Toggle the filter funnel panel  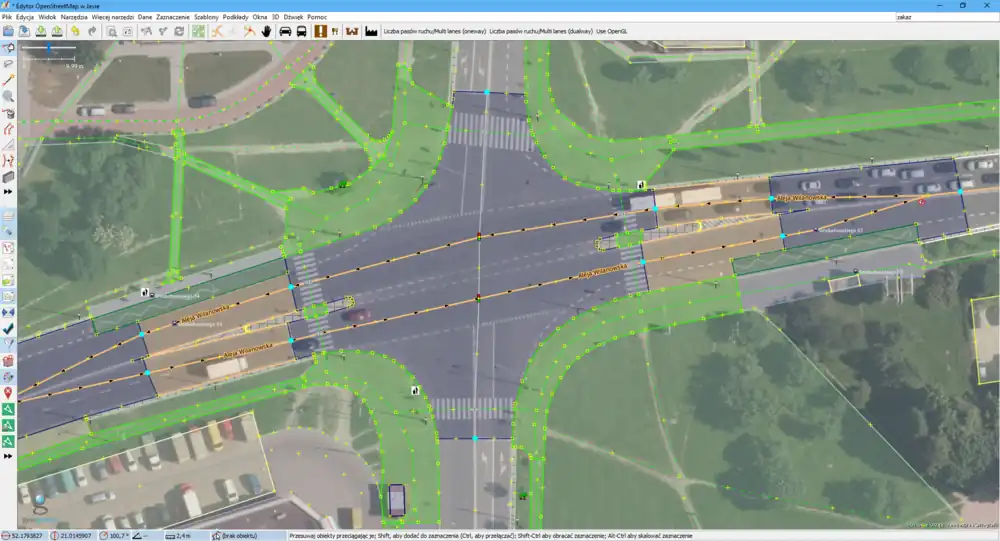(x=8, y=344)
